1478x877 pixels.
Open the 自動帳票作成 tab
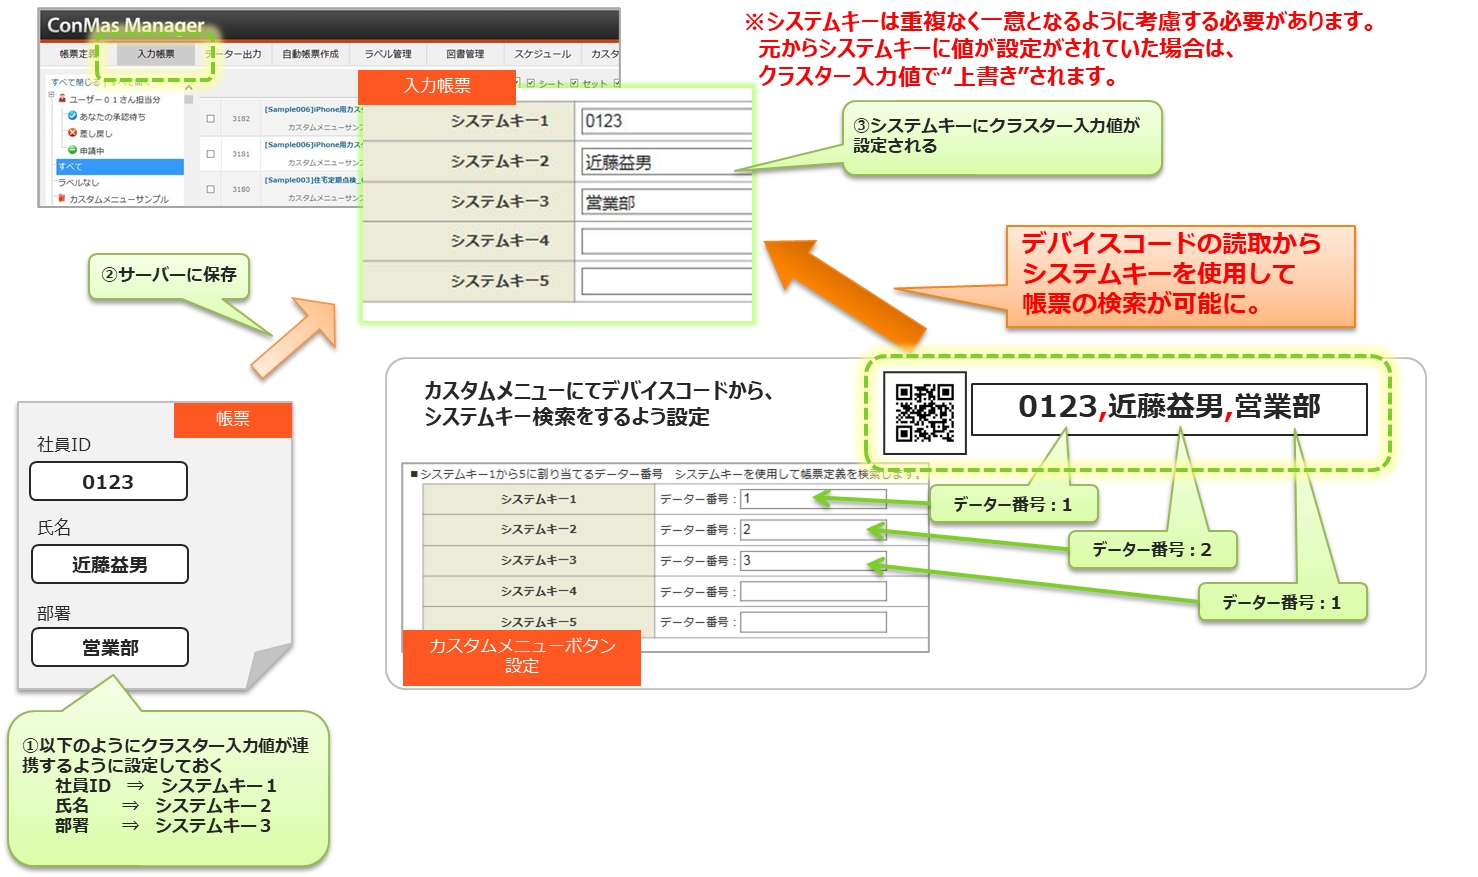point(310,54)
